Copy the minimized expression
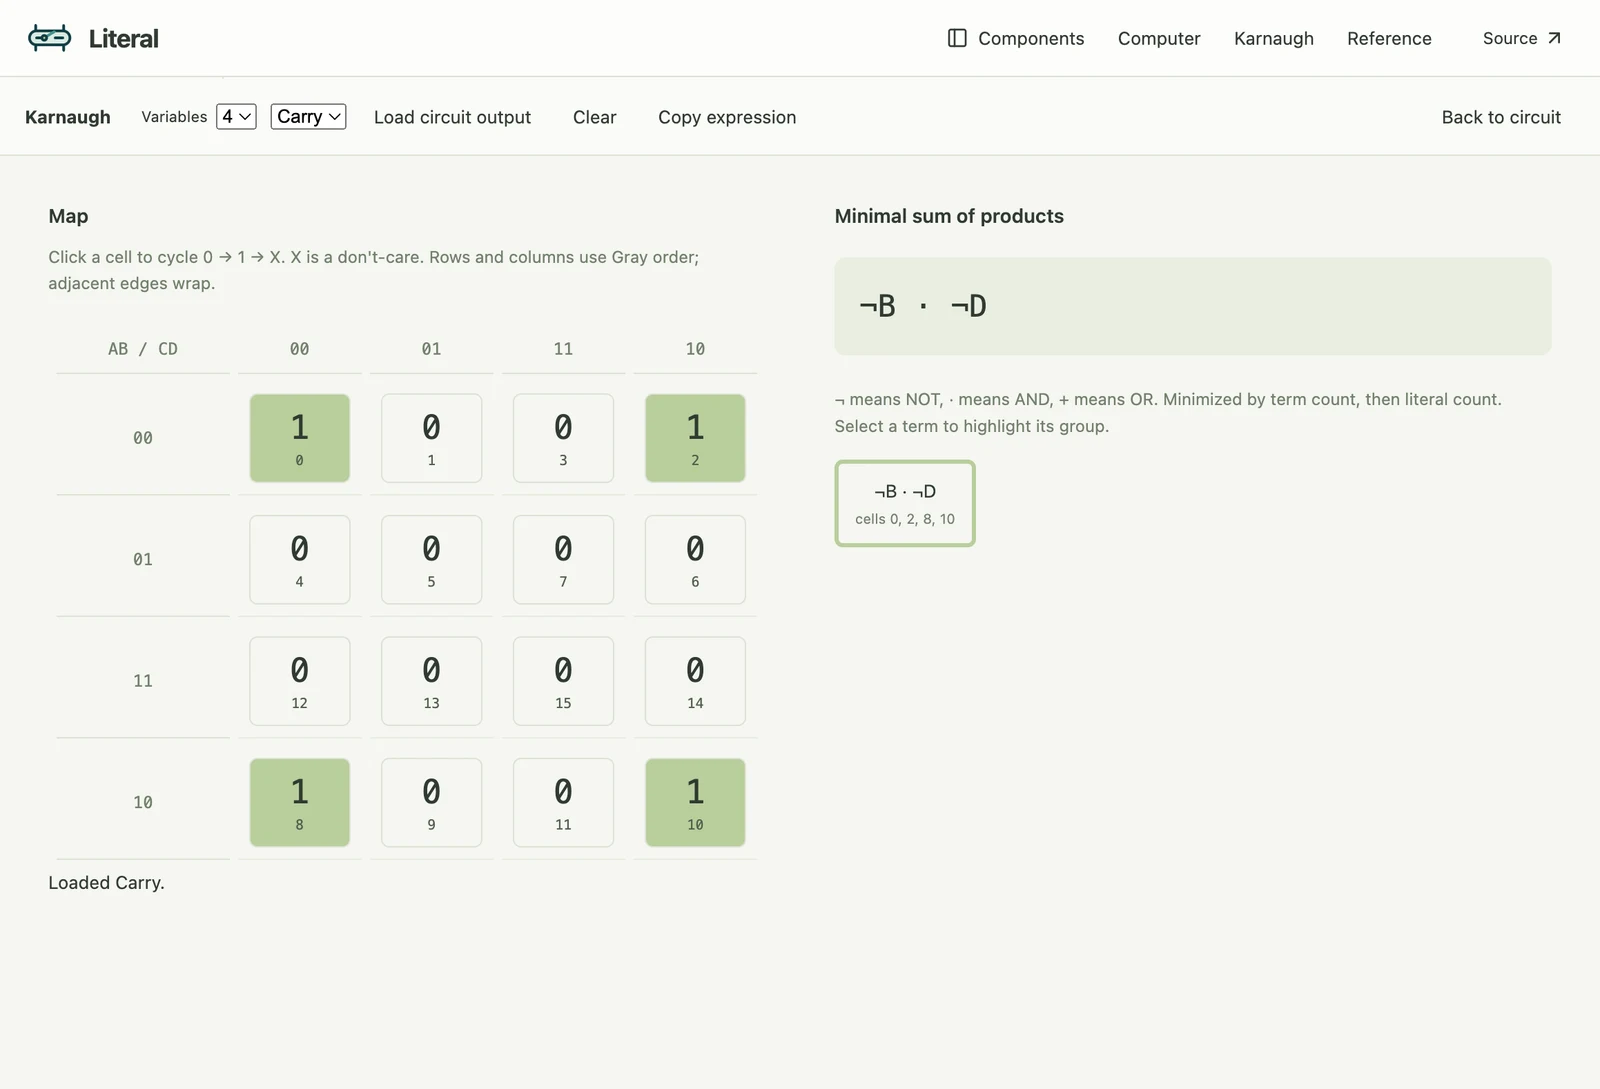 tap(727, 117)
